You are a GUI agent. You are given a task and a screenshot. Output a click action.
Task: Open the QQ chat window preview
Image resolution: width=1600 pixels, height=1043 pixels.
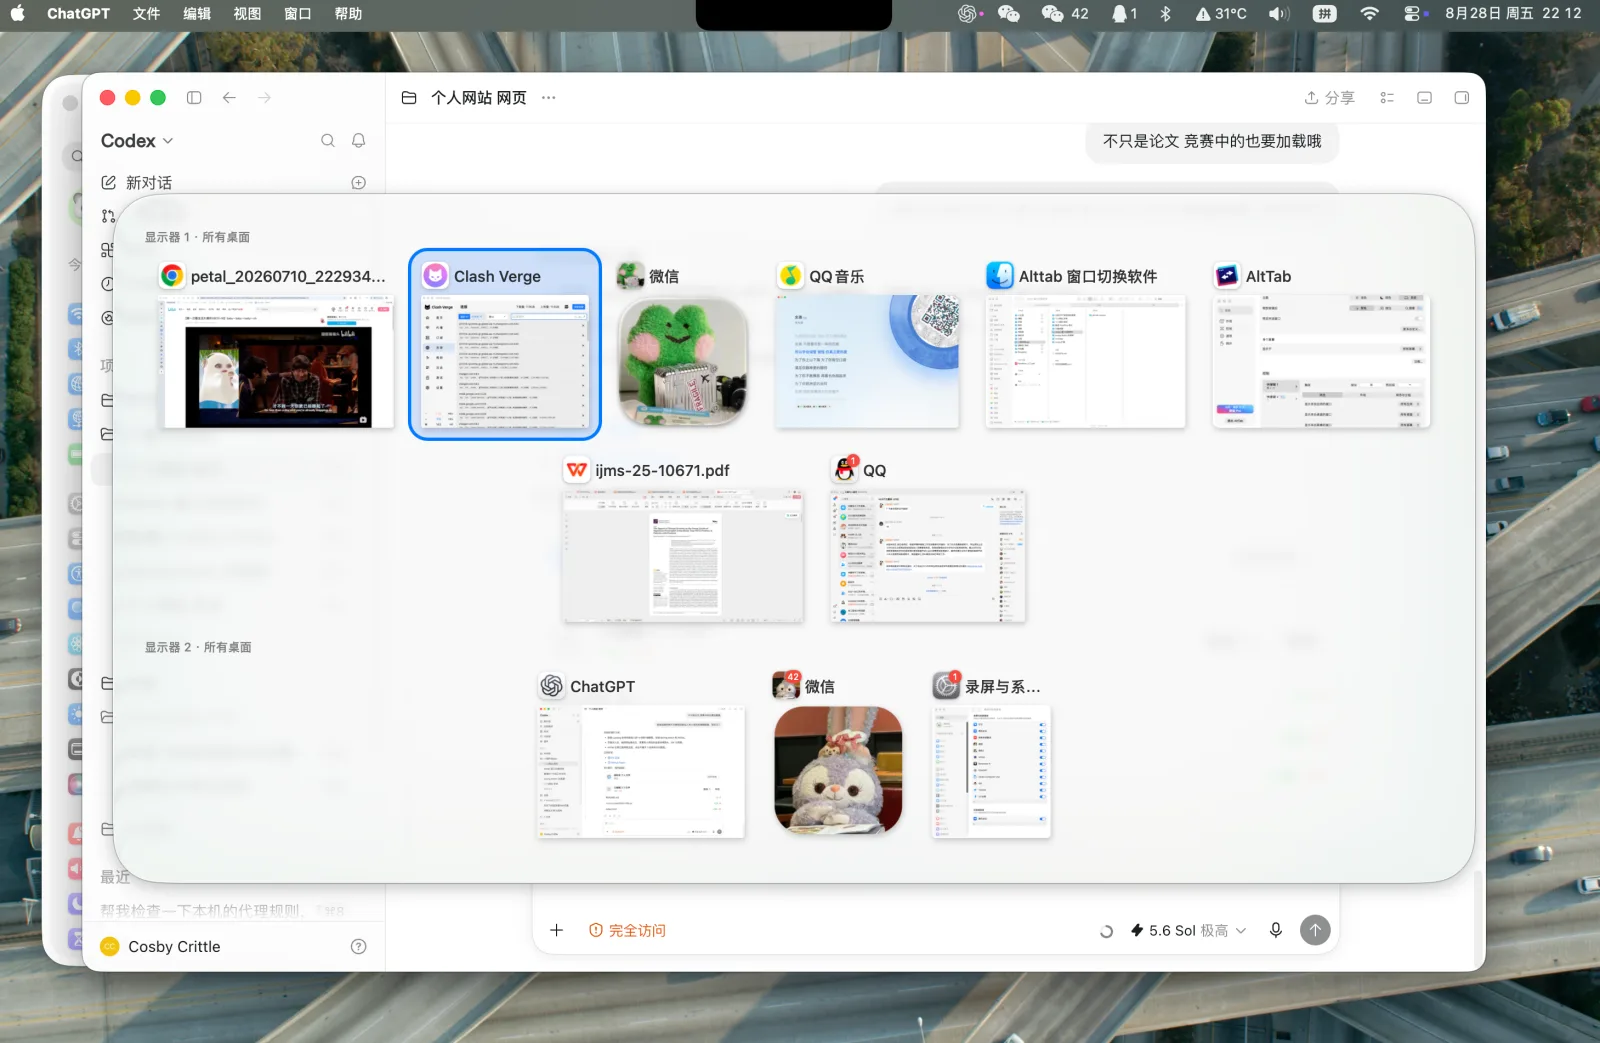pyautogui.click(x=928, y=556)
